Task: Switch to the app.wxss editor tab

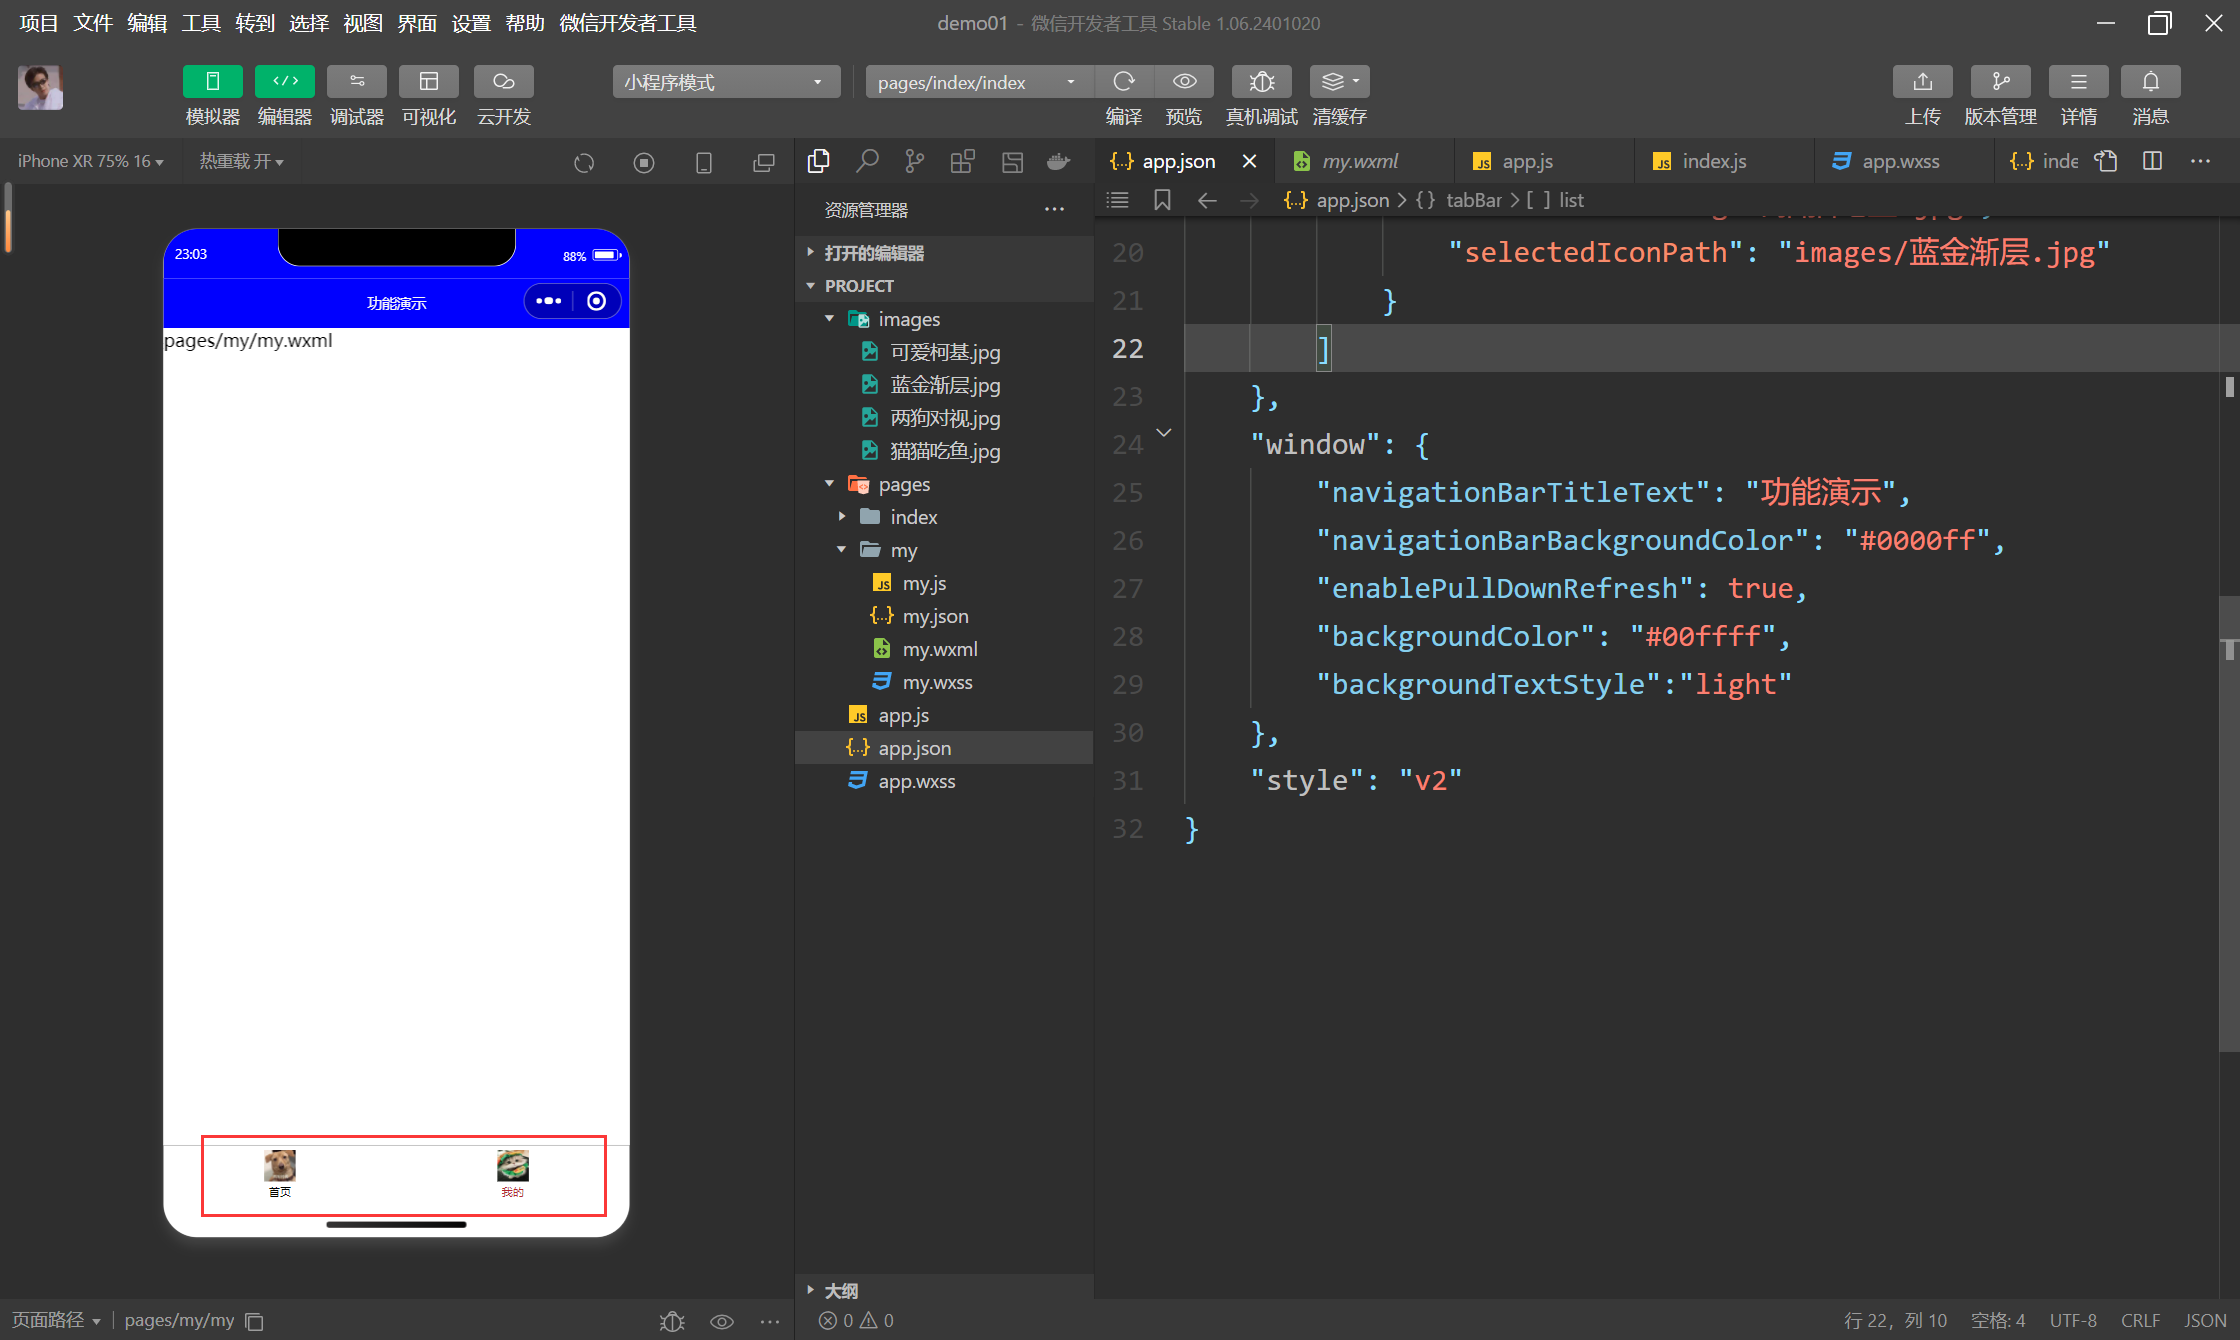Action: tap(1899, 161)
